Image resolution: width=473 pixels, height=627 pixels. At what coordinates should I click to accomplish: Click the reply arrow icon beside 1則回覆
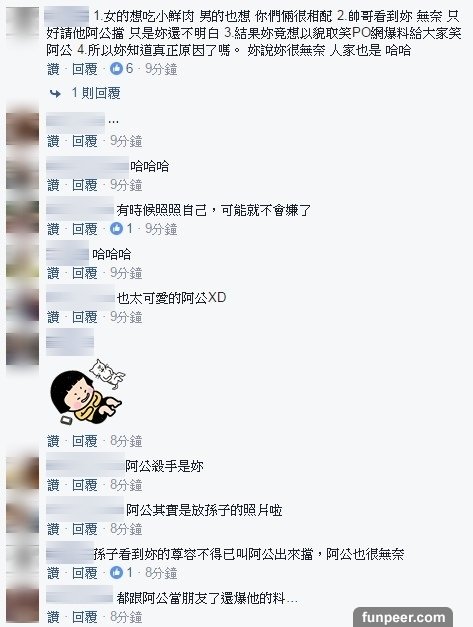click(56, 94)
